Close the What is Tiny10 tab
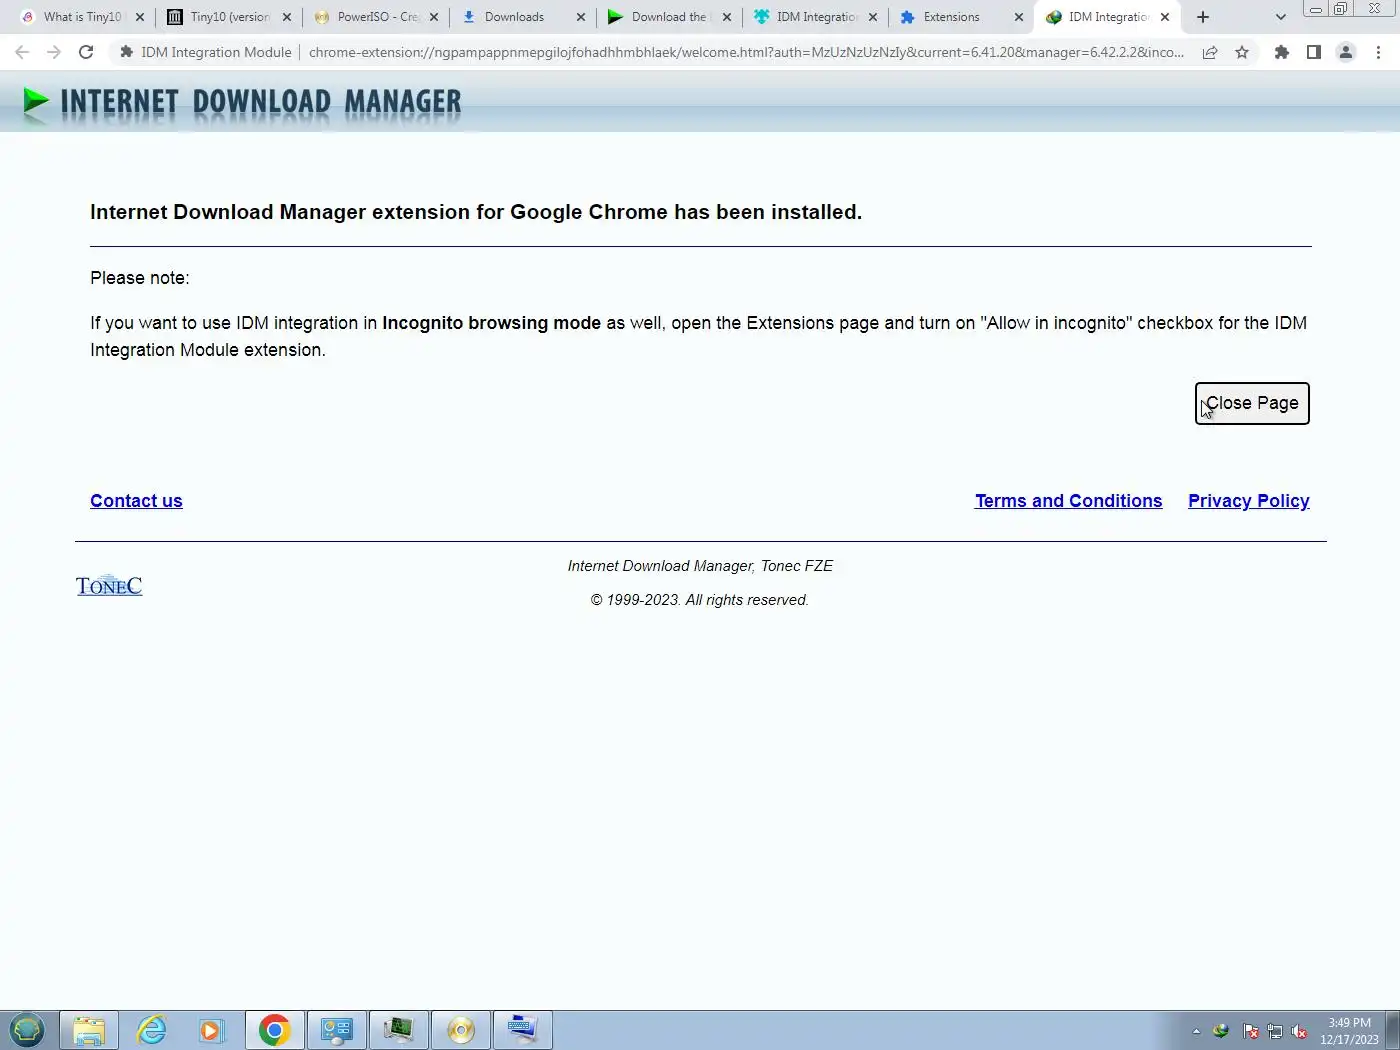Viewport: 1400px width, 1050px height. click(x=140, y=17)
